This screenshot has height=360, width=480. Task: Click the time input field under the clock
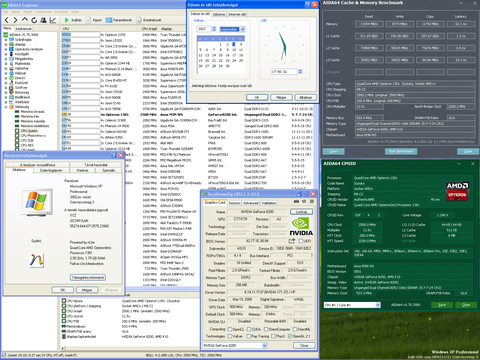[x=284, y=72]
